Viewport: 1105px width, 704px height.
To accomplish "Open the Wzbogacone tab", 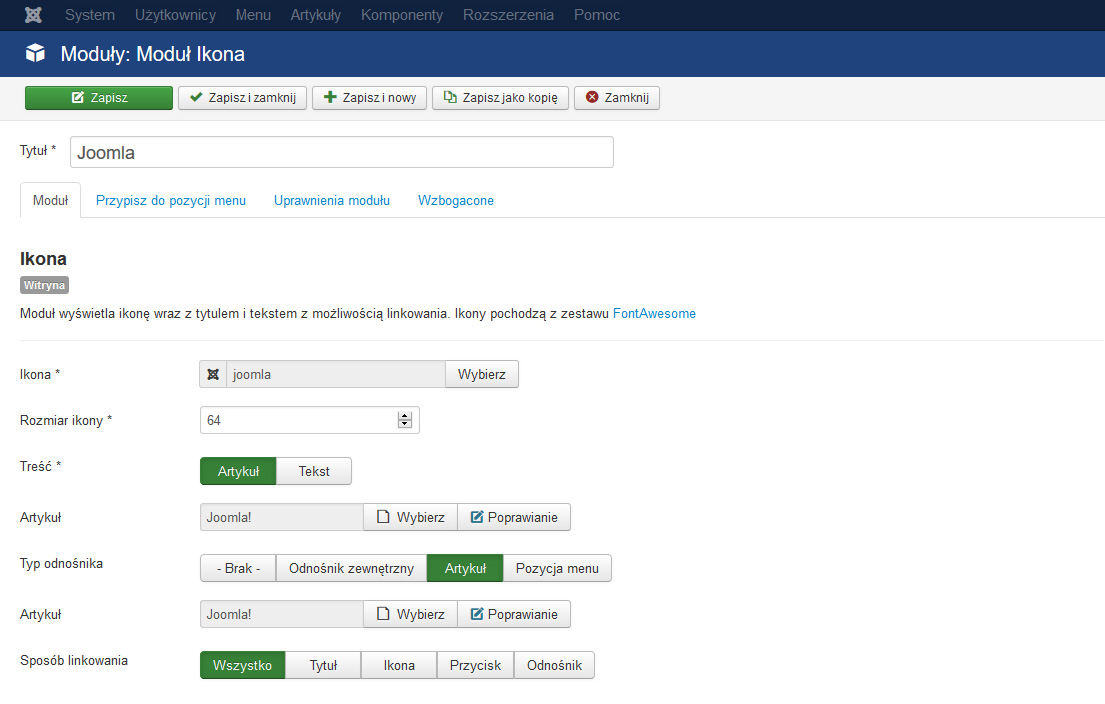I will tap(456, 200).
